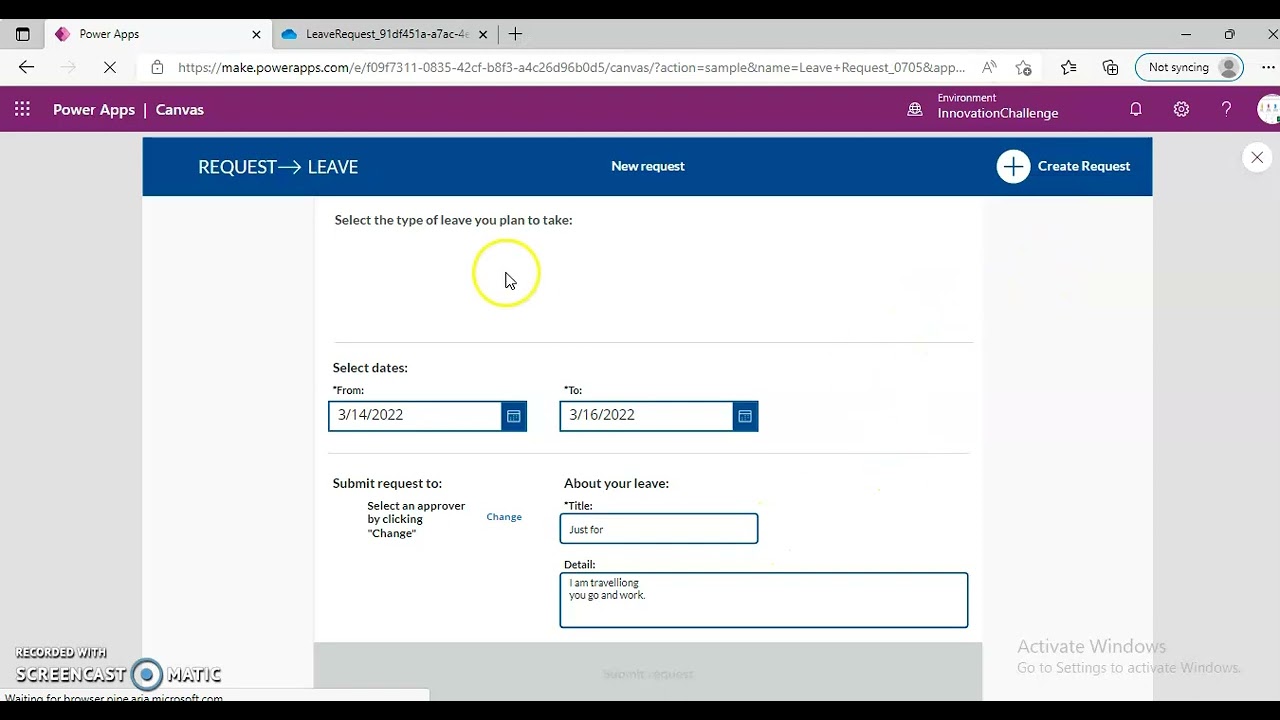Open the browser Favorites list icon

tap(1069, 67)
